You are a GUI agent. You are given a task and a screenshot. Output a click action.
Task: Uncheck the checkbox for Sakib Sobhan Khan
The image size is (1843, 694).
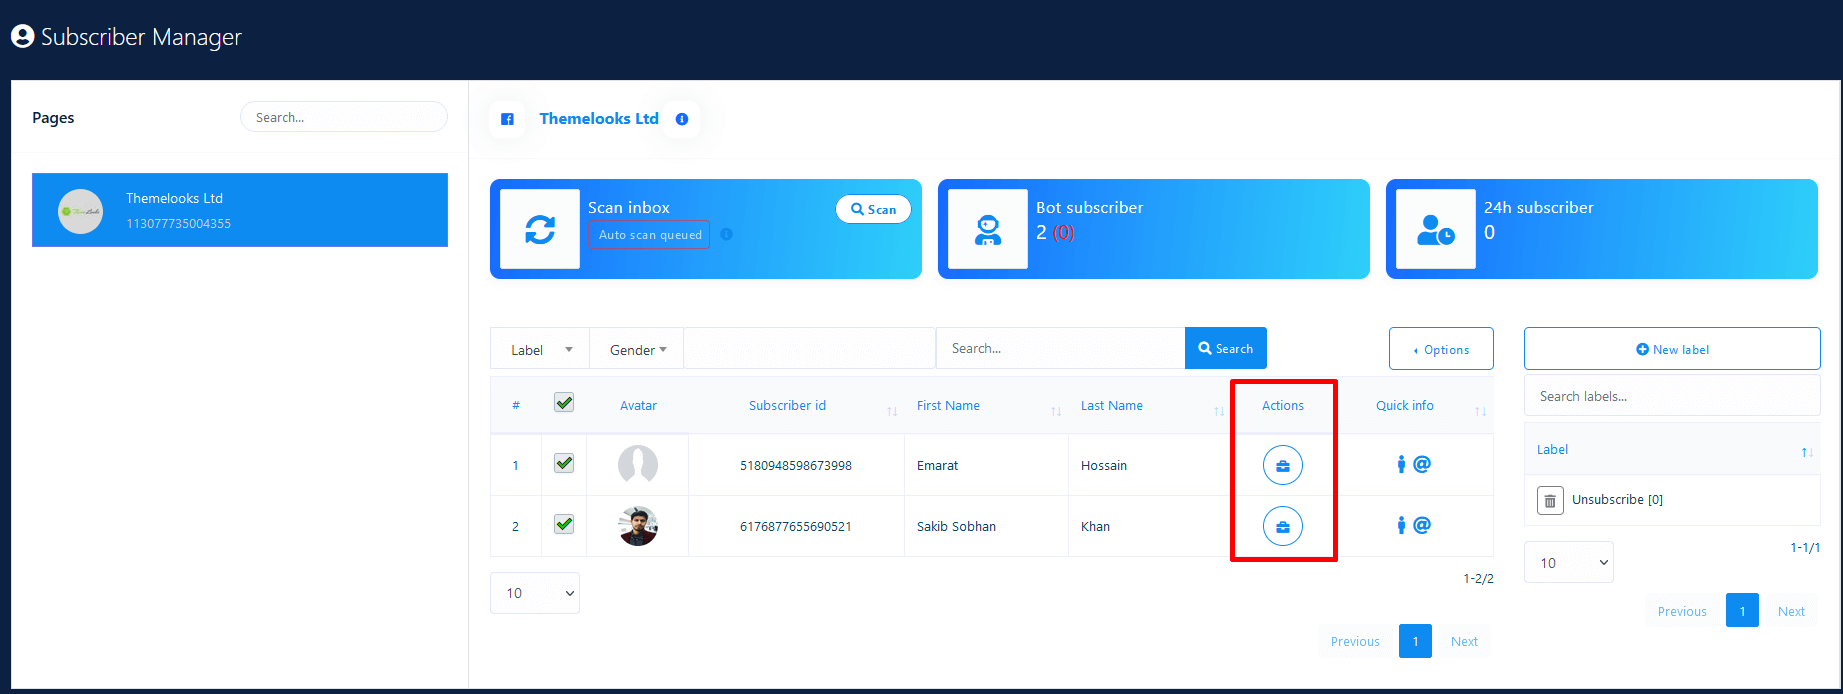pos(564,524)
